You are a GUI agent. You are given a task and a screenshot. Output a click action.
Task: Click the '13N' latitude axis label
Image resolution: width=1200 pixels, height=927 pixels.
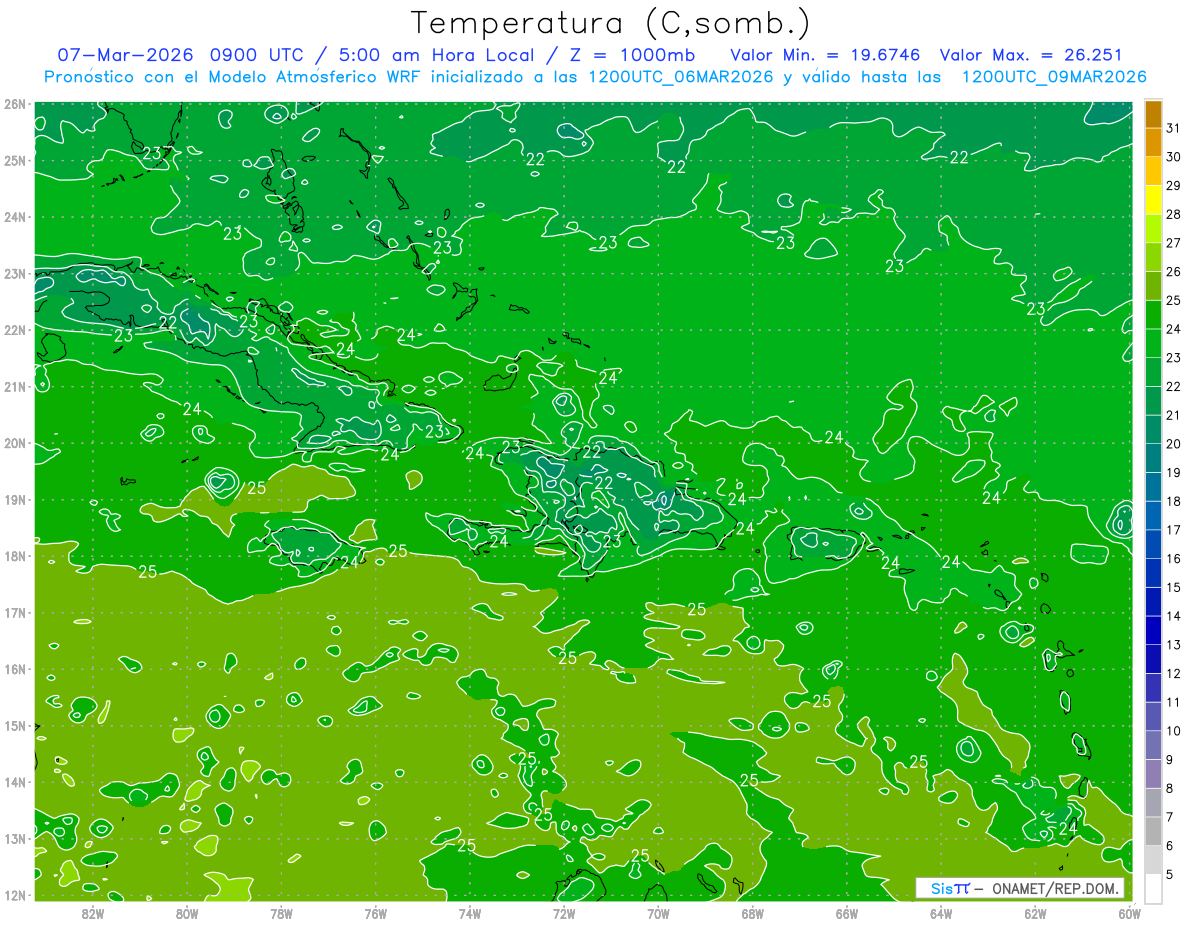[15, 838]
